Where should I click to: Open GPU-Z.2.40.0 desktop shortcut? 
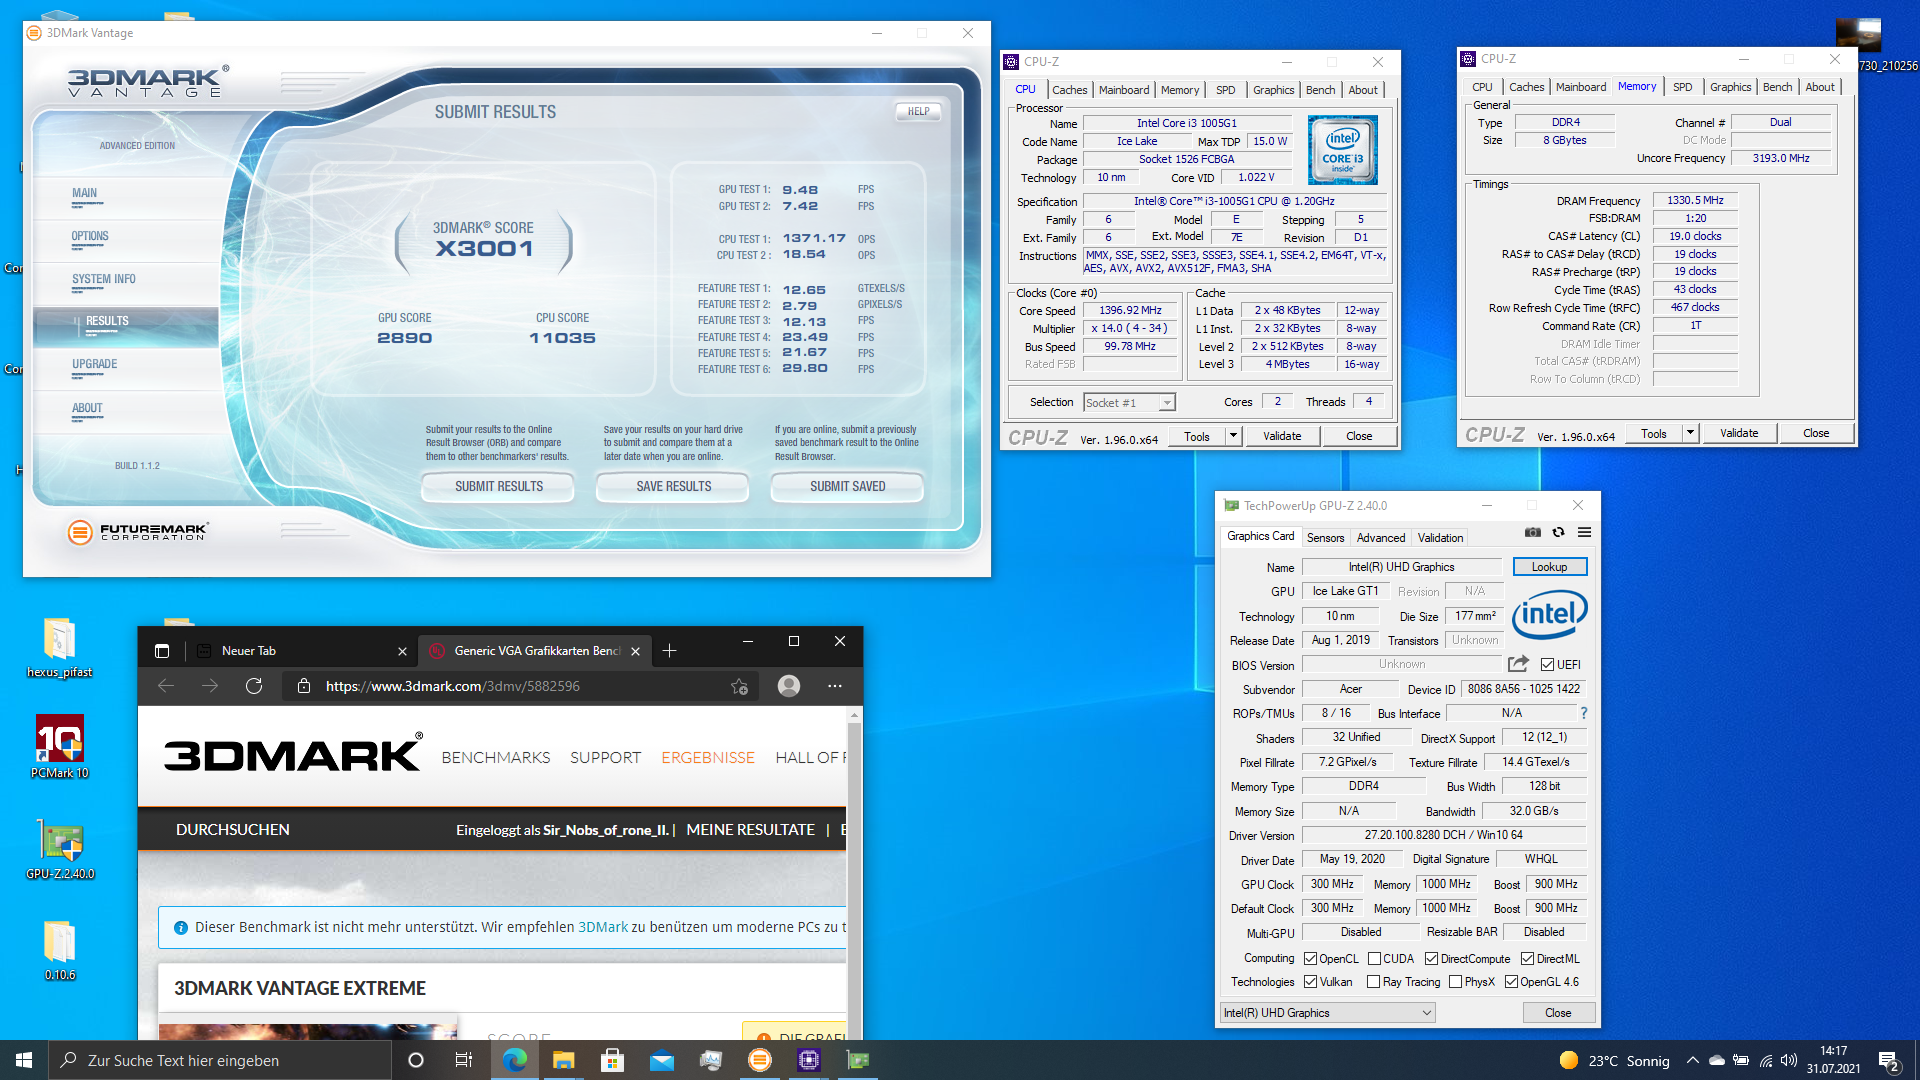click(x=60, y=849)
